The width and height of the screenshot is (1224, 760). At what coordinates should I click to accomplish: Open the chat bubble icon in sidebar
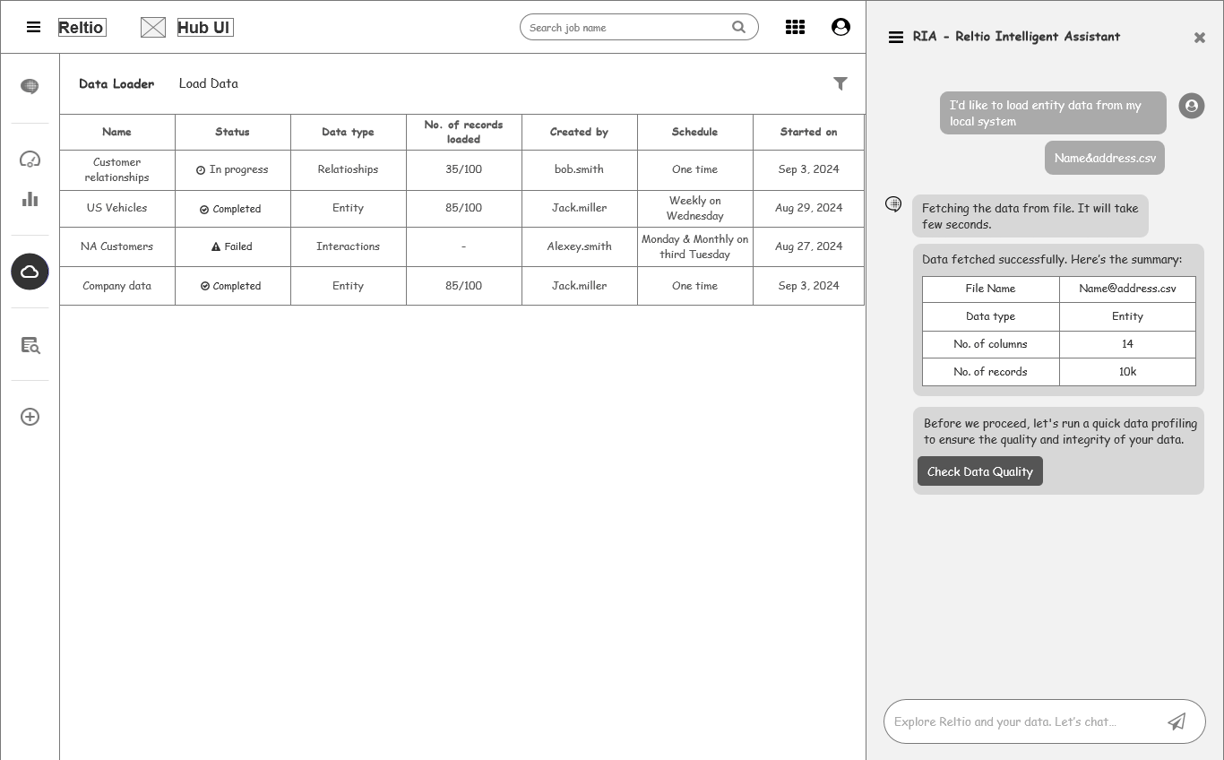(x=30, y=87)
